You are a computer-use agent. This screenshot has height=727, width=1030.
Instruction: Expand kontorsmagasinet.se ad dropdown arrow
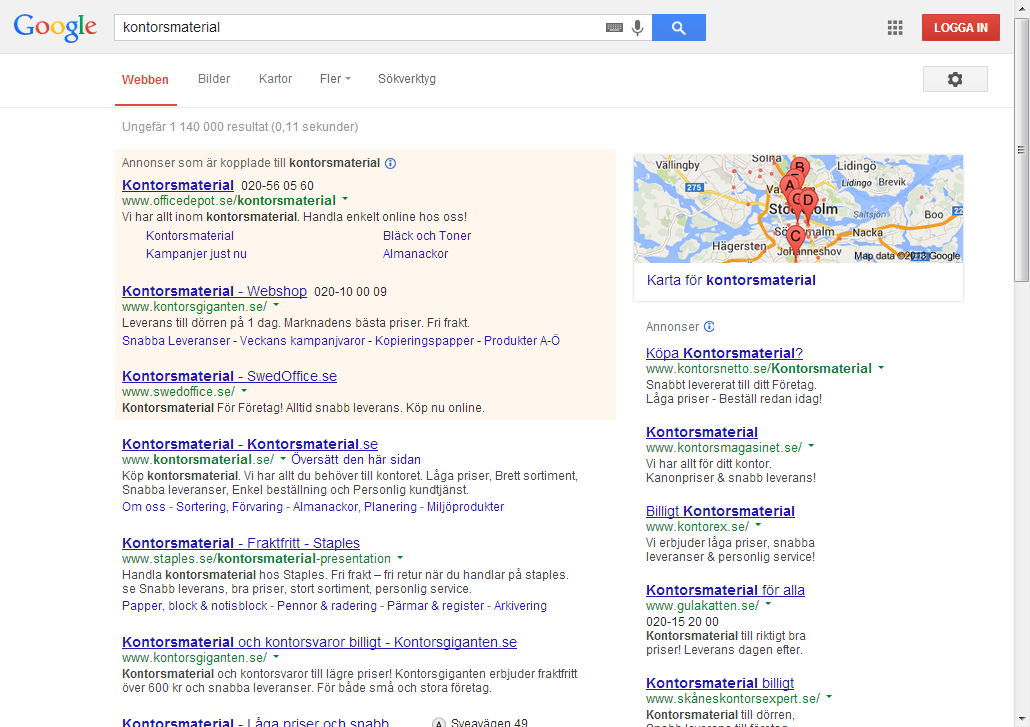pyautogui.click(x=811, y=446)
